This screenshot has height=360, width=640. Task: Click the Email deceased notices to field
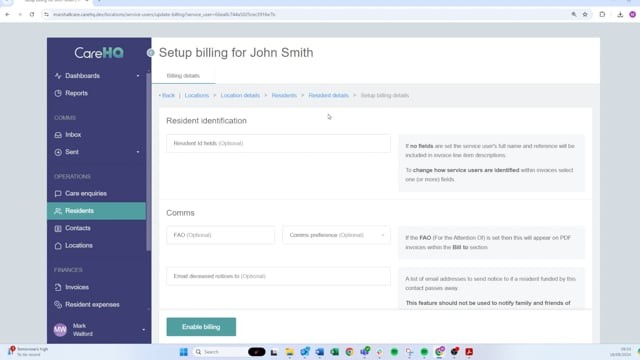click(278, 276)
